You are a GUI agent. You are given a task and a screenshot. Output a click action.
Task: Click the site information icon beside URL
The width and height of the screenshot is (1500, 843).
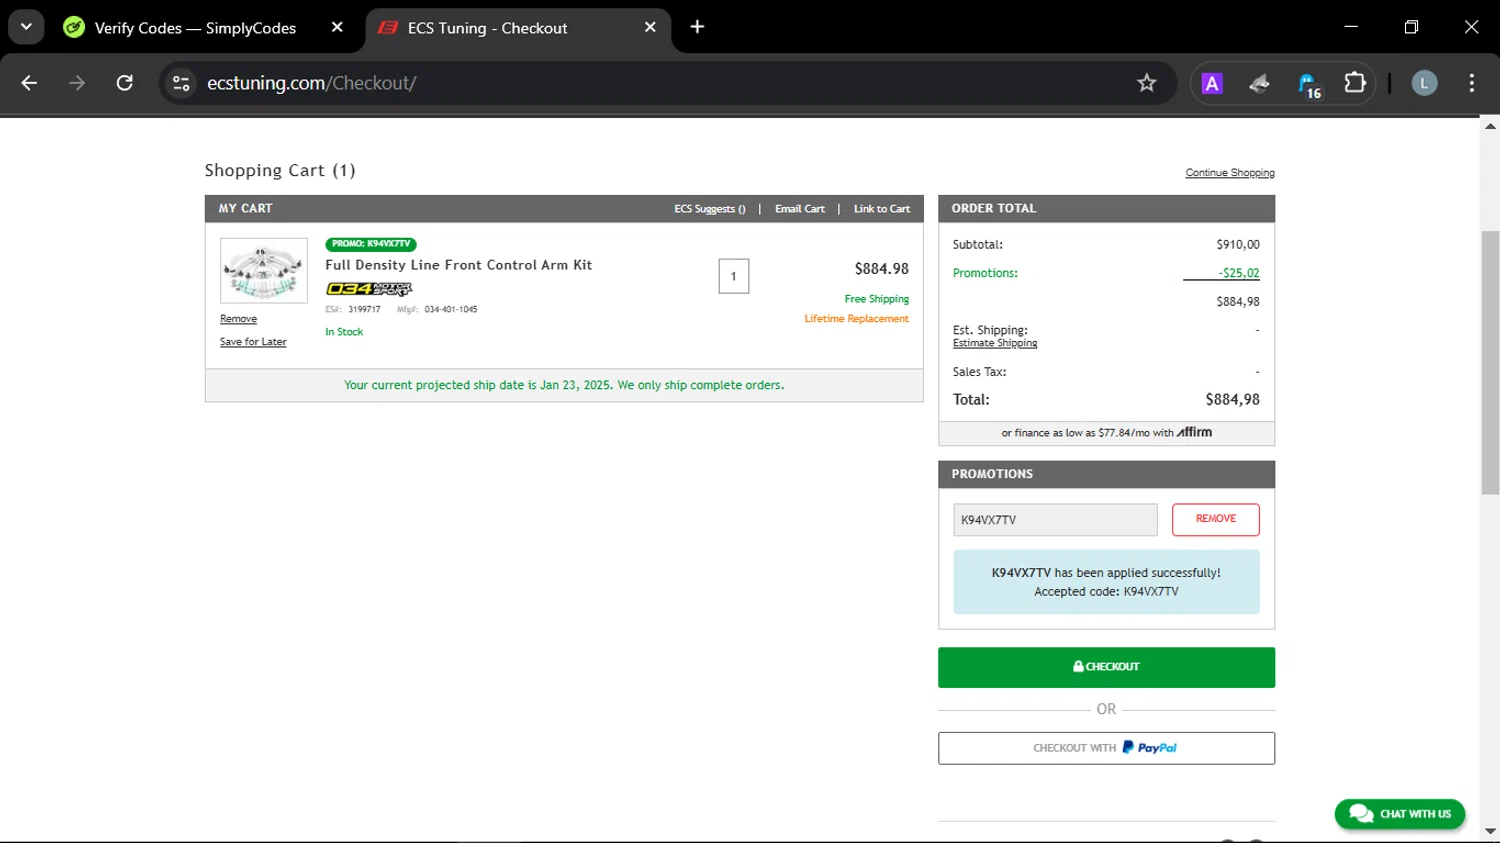pos(181,83)
